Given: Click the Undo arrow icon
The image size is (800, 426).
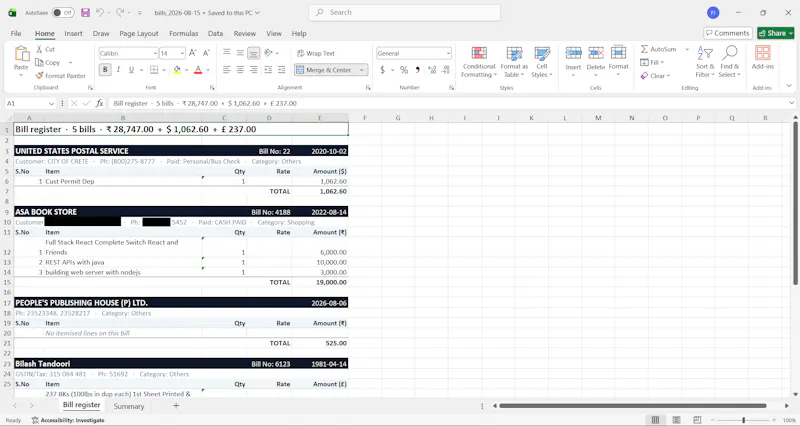Looking at the screenshot, I should tap(100, 12).
